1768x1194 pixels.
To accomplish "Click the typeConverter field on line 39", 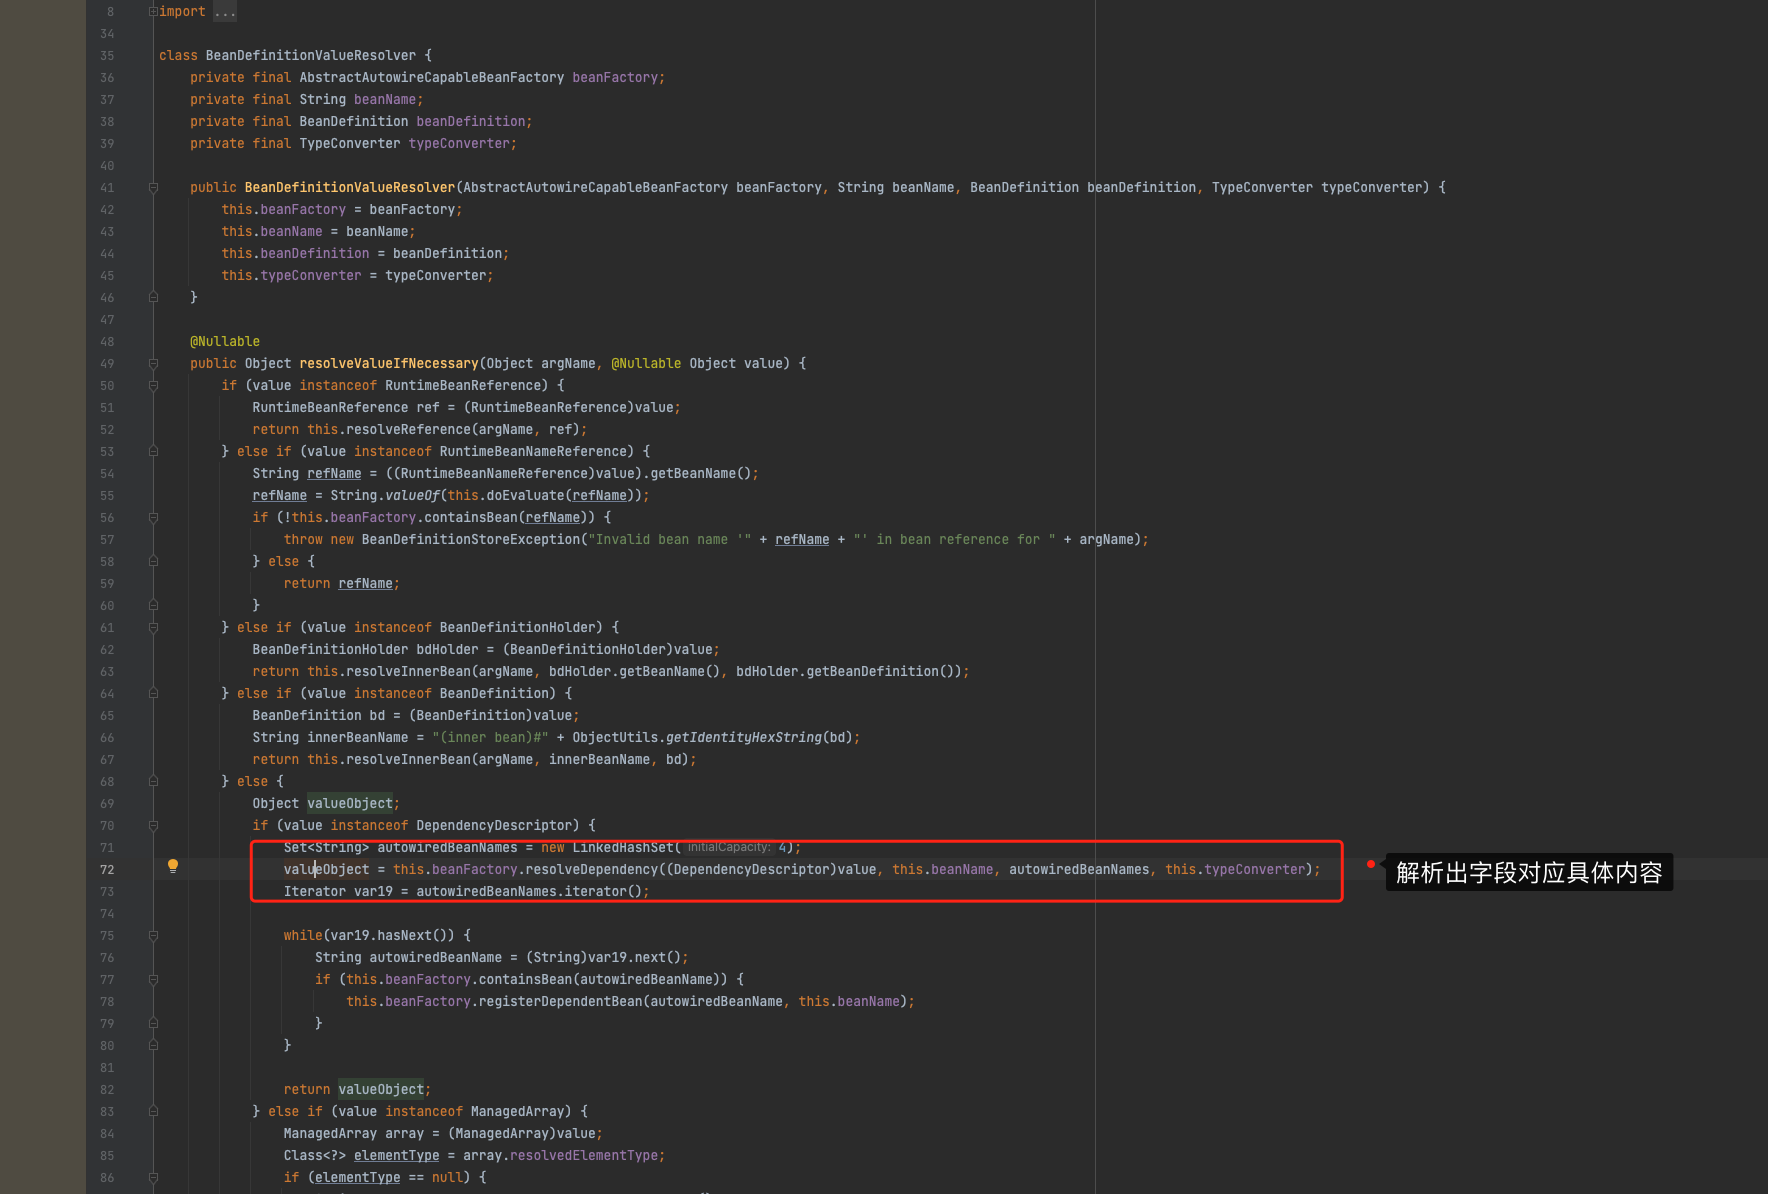I will click(x=459, y=144).
